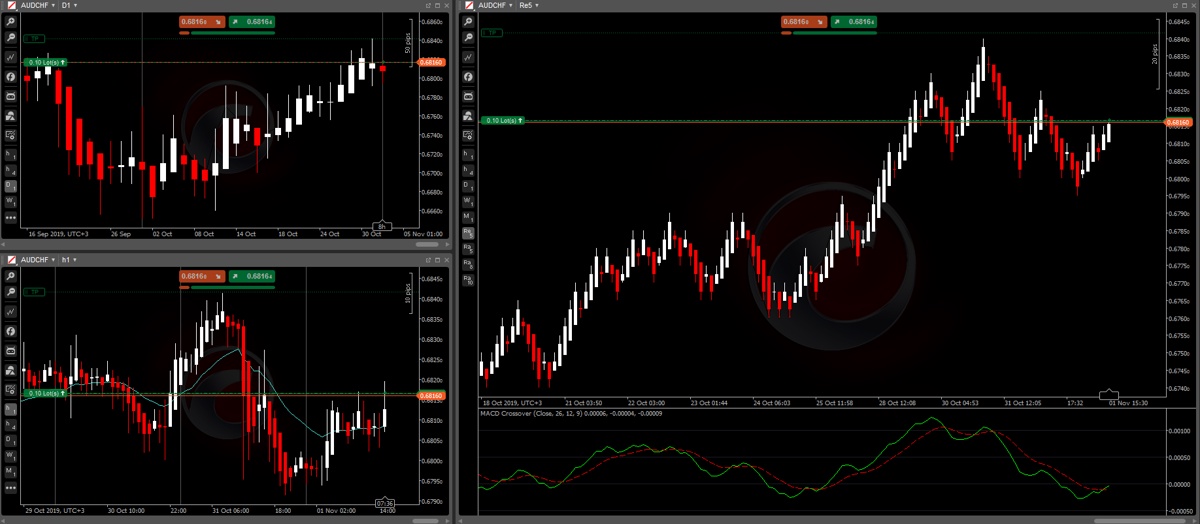Open chart type selector in h1 chart
This screenshot has height=524, width=1200.
[10, 311]
